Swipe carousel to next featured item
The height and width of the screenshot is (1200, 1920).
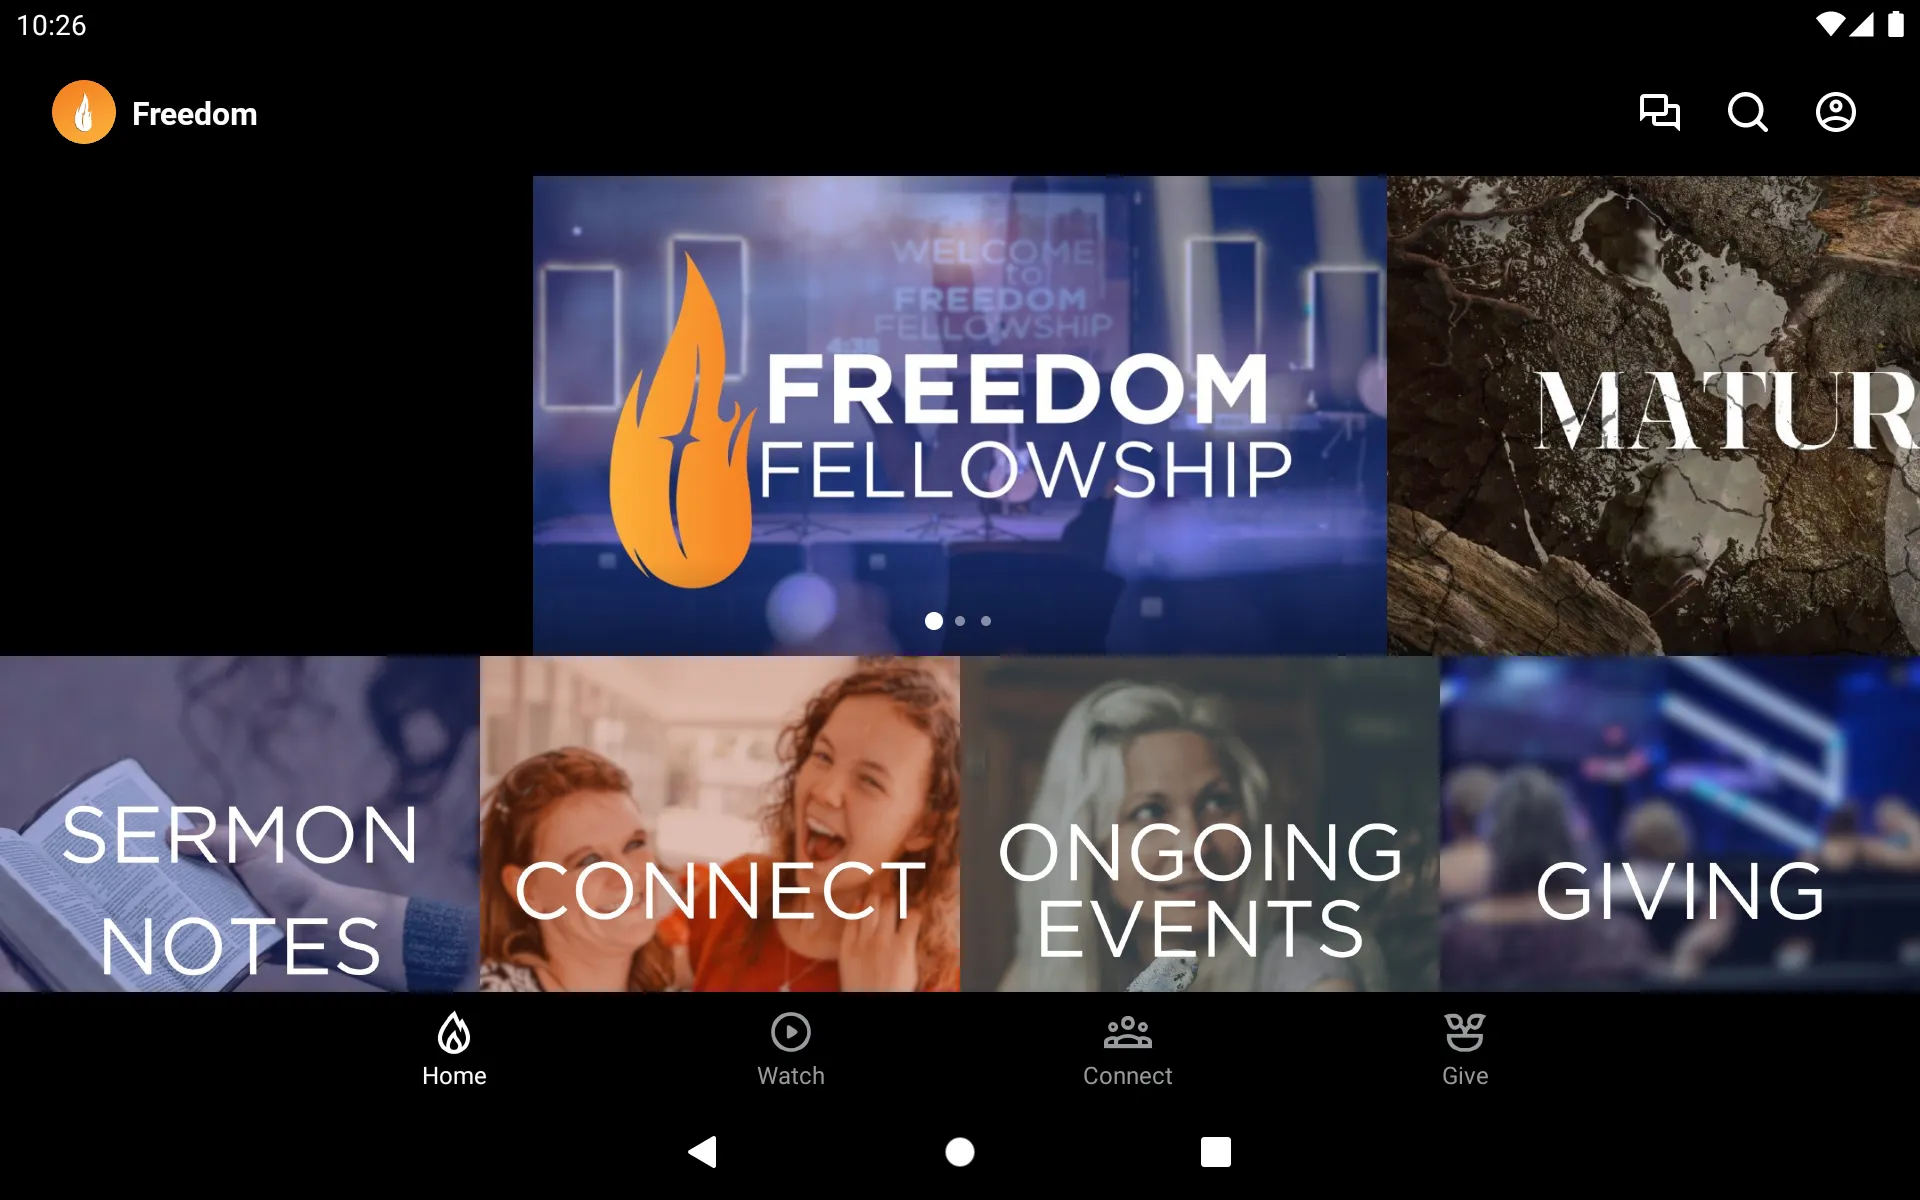coord(961,621)
